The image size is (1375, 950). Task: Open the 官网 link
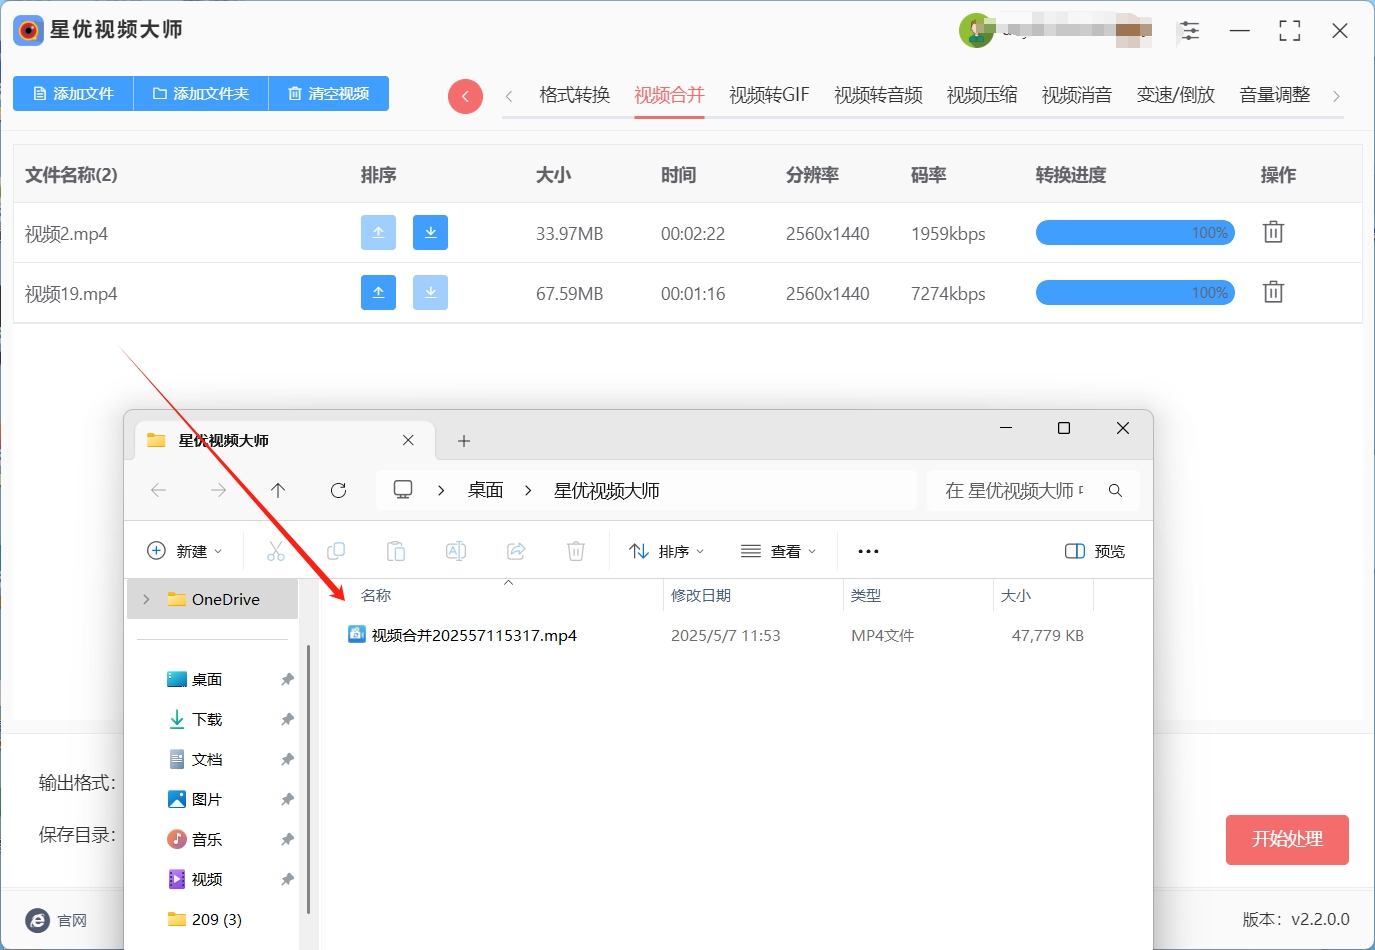[57, 921]
